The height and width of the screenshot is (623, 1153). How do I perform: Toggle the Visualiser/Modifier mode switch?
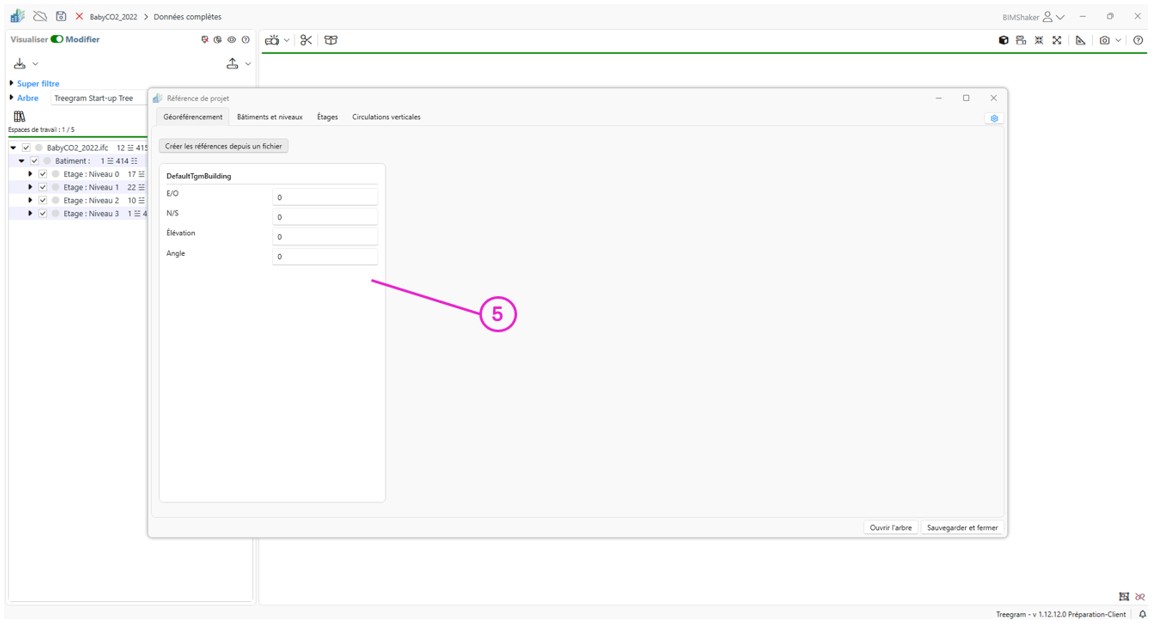[x=57, y=40]
